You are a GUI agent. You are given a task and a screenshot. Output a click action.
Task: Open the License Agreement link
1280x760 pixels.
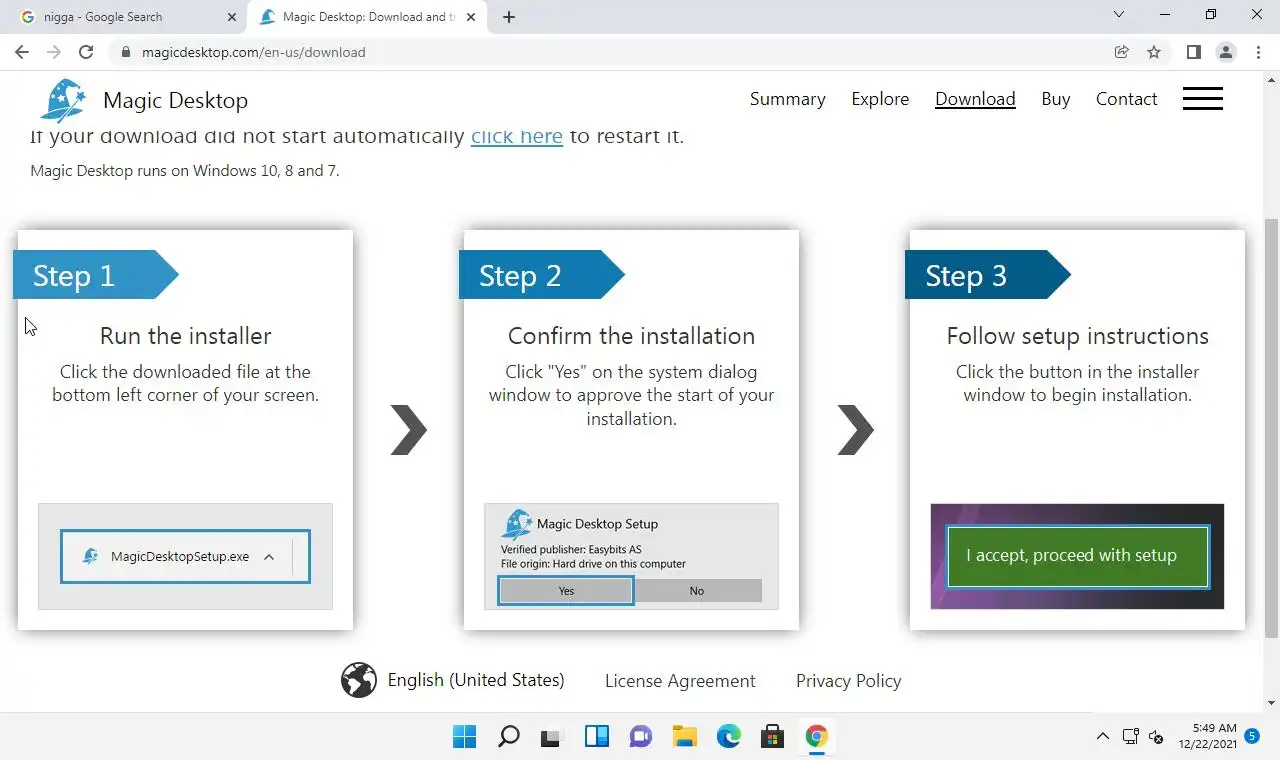coord(680,681)
